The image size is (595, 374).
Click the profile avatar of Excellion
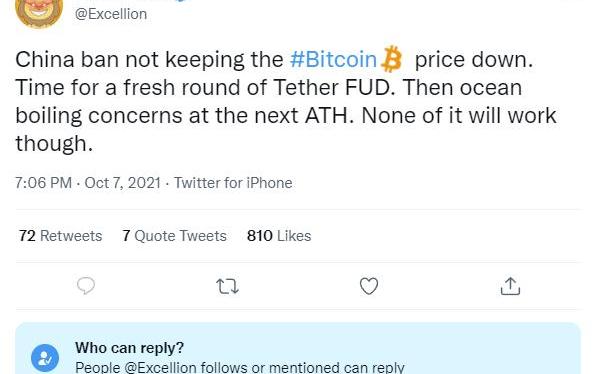[x=39, y=13]
